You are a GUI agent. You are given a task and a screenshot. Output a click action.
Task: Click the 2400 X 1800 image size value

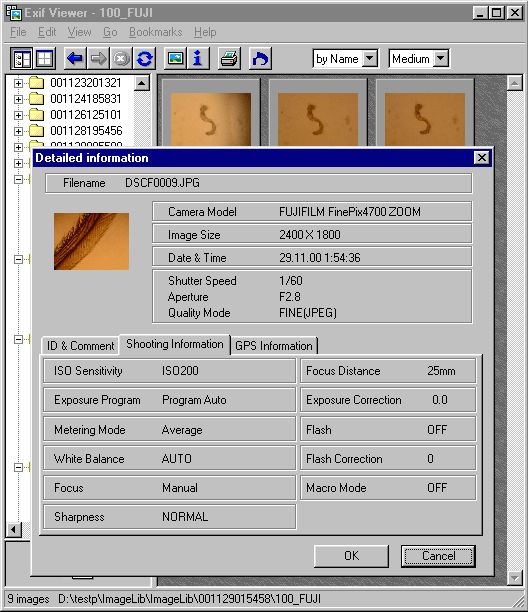click(x=310, y=235)
